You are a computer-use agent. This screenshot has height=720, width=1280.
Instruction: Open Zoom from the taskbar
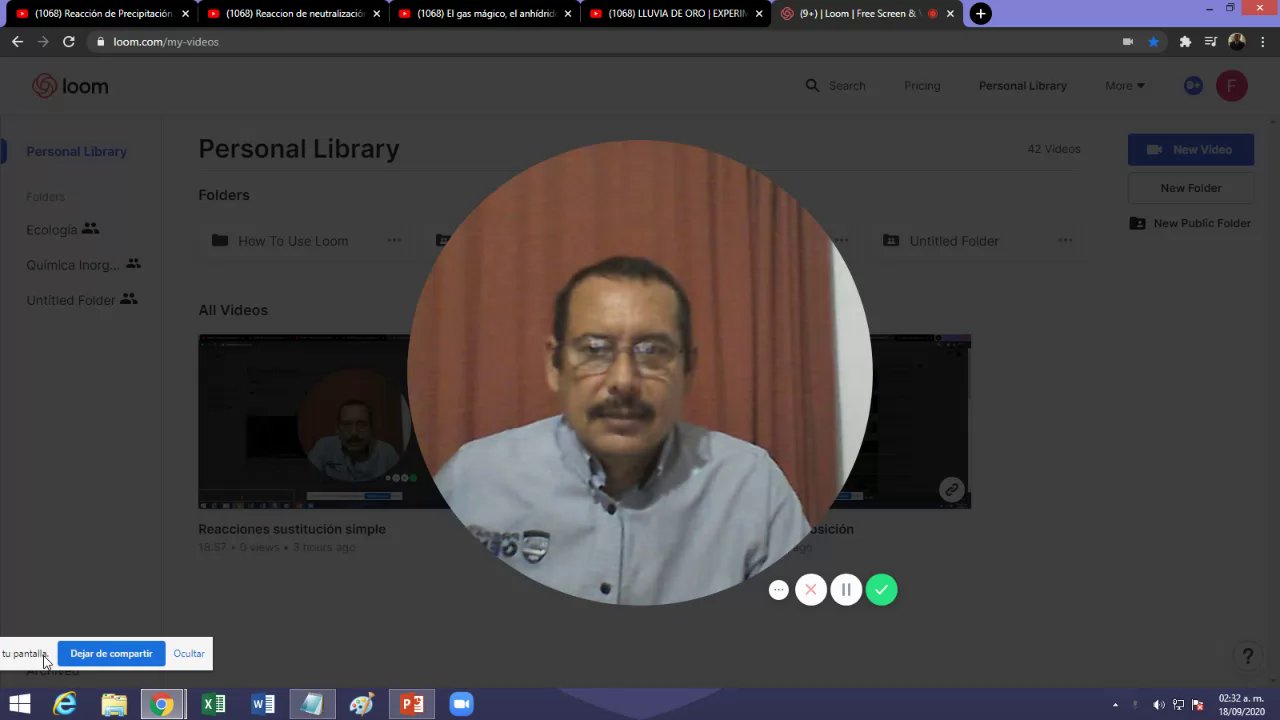click(461, 704)
